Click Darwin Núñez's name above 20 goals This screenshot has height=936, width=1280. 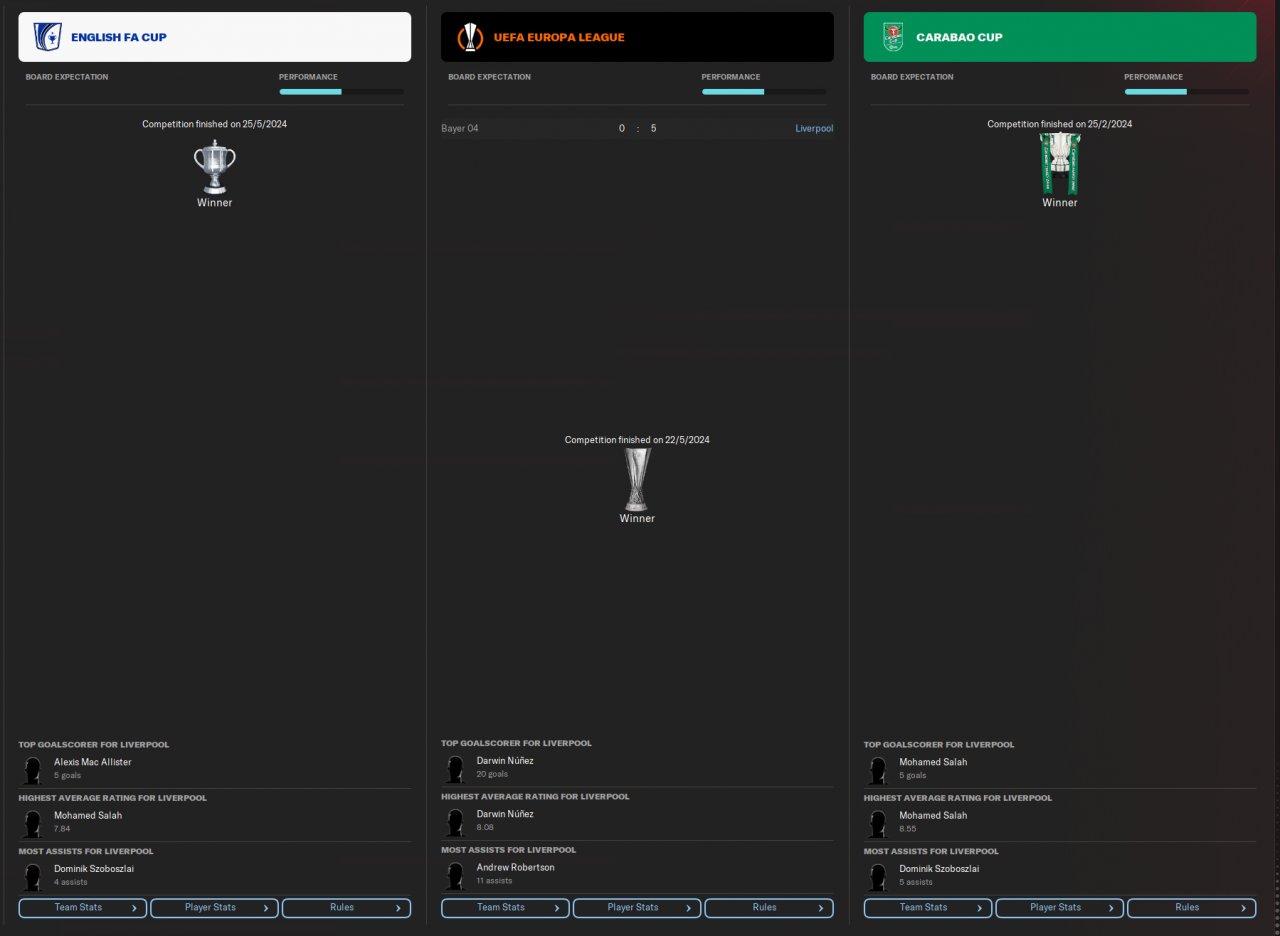[x=505, y=760]
